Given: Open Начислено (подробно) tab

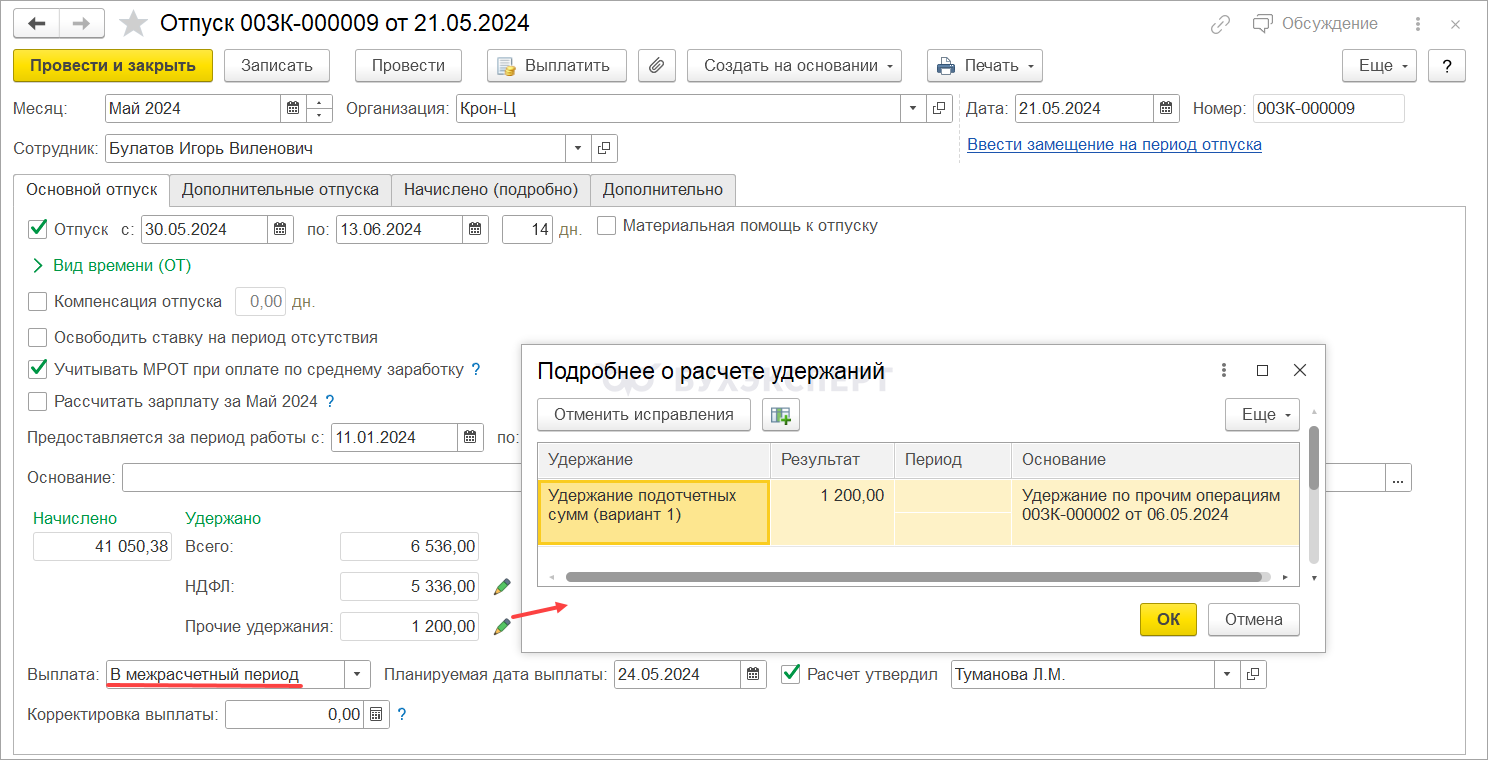Looking at the screenshot, I should (490, 189).
